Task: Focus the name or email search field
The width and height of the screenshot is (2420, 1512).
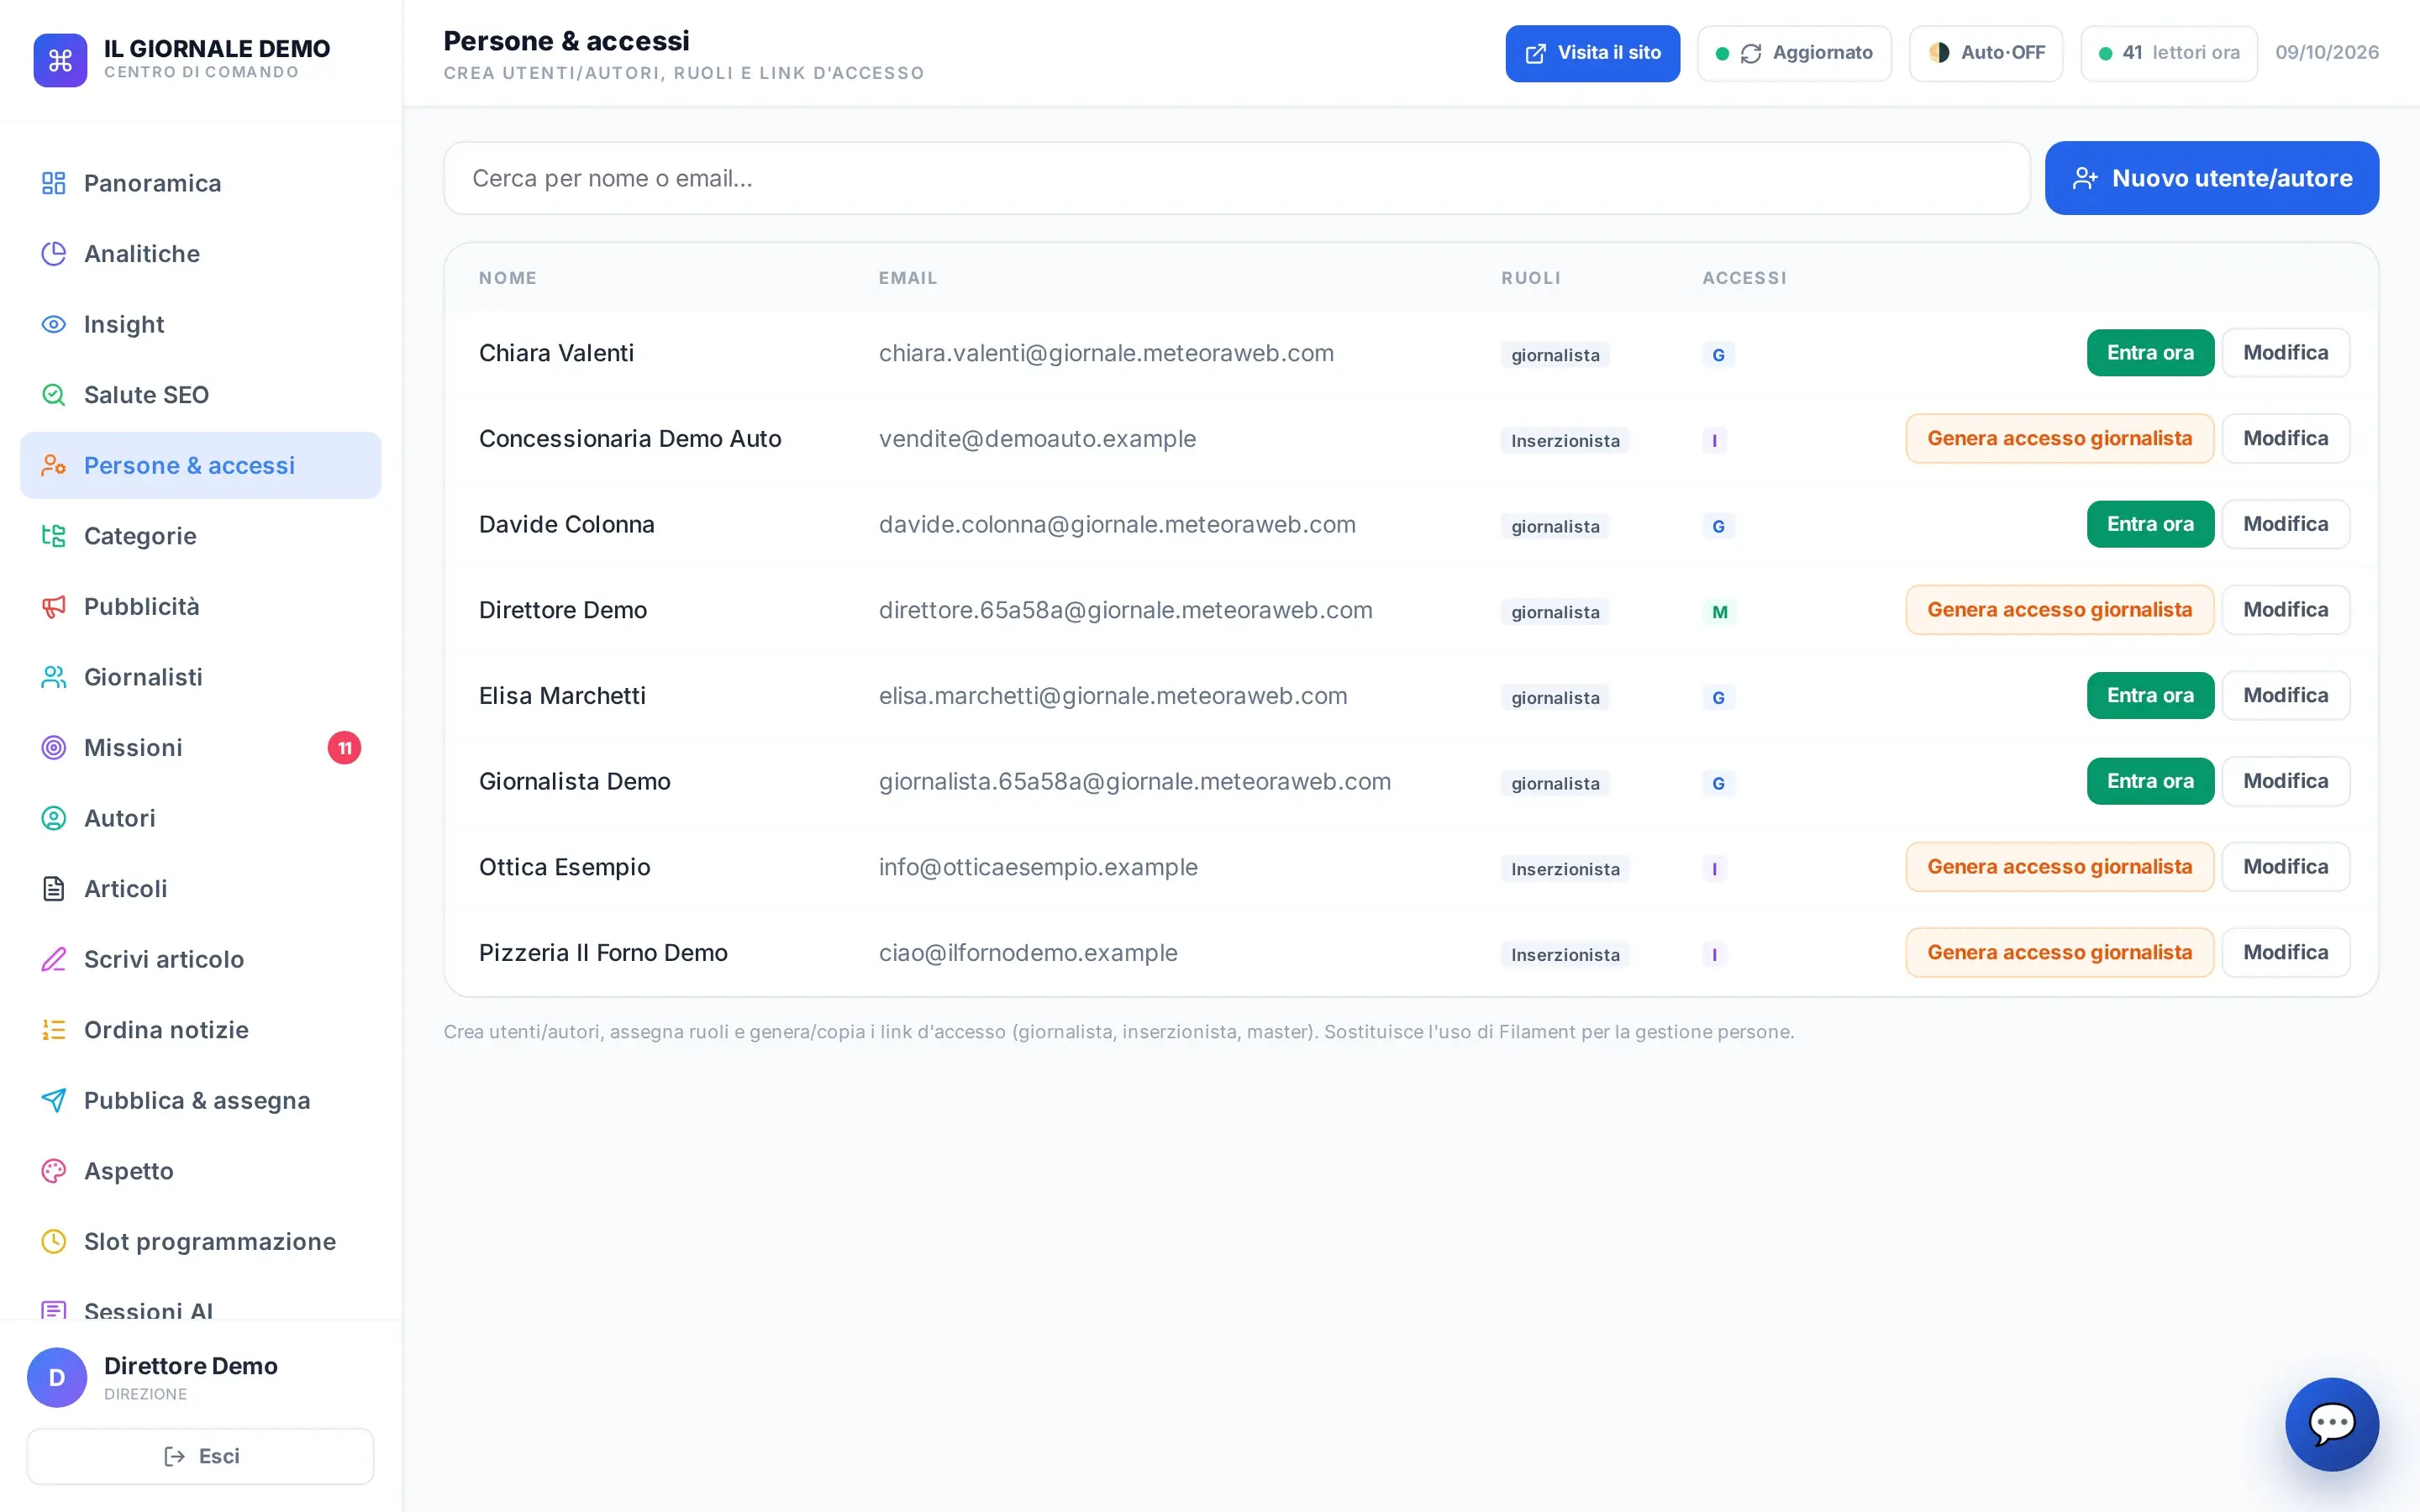Action: [1236, 178]
